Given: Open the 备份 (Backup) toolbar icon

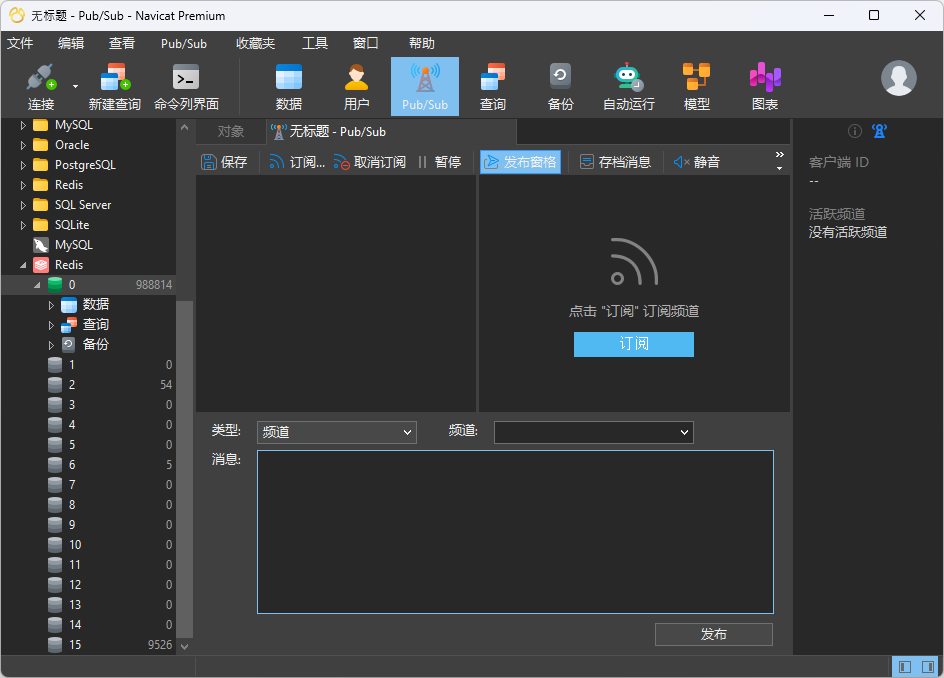Looking at the screenshot, I should 560,87.
